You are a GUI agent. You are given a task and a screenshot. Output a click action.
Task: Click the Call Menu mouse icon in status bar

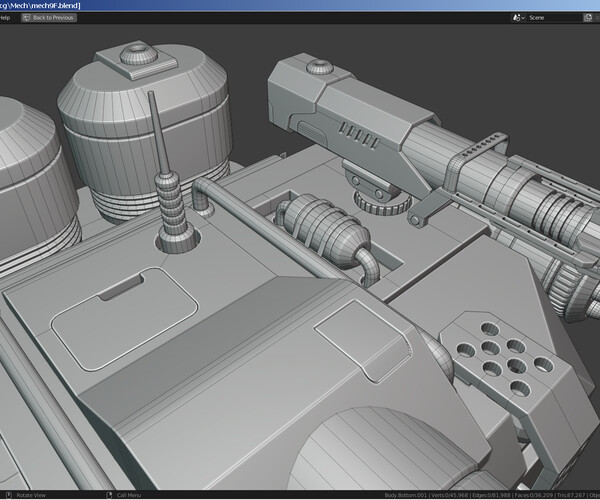click(x=108, y=495)
